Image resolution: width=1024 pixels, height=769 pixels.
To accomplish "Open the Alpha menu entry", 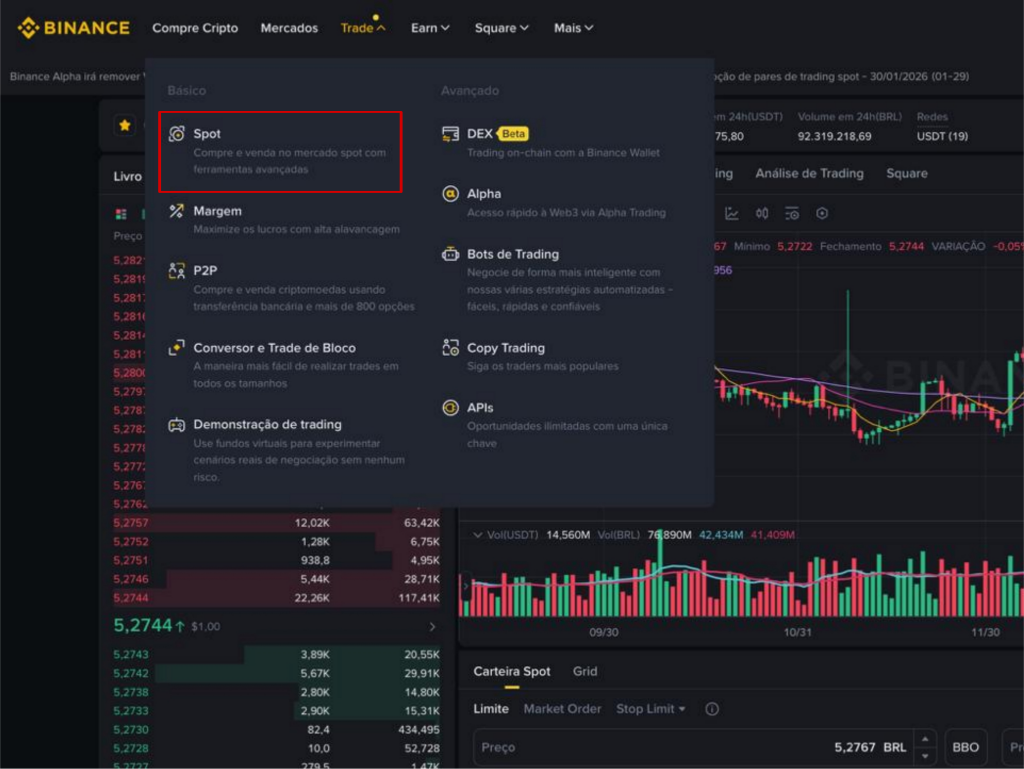I will [554, 202].
